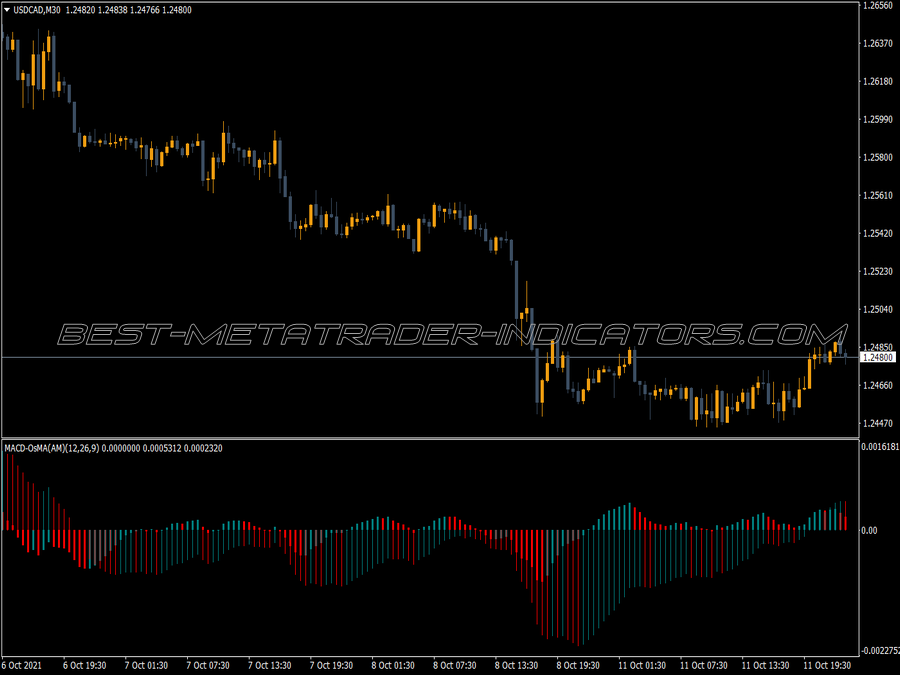
Task: Select price scale label 1.25040
Action: 878,309
